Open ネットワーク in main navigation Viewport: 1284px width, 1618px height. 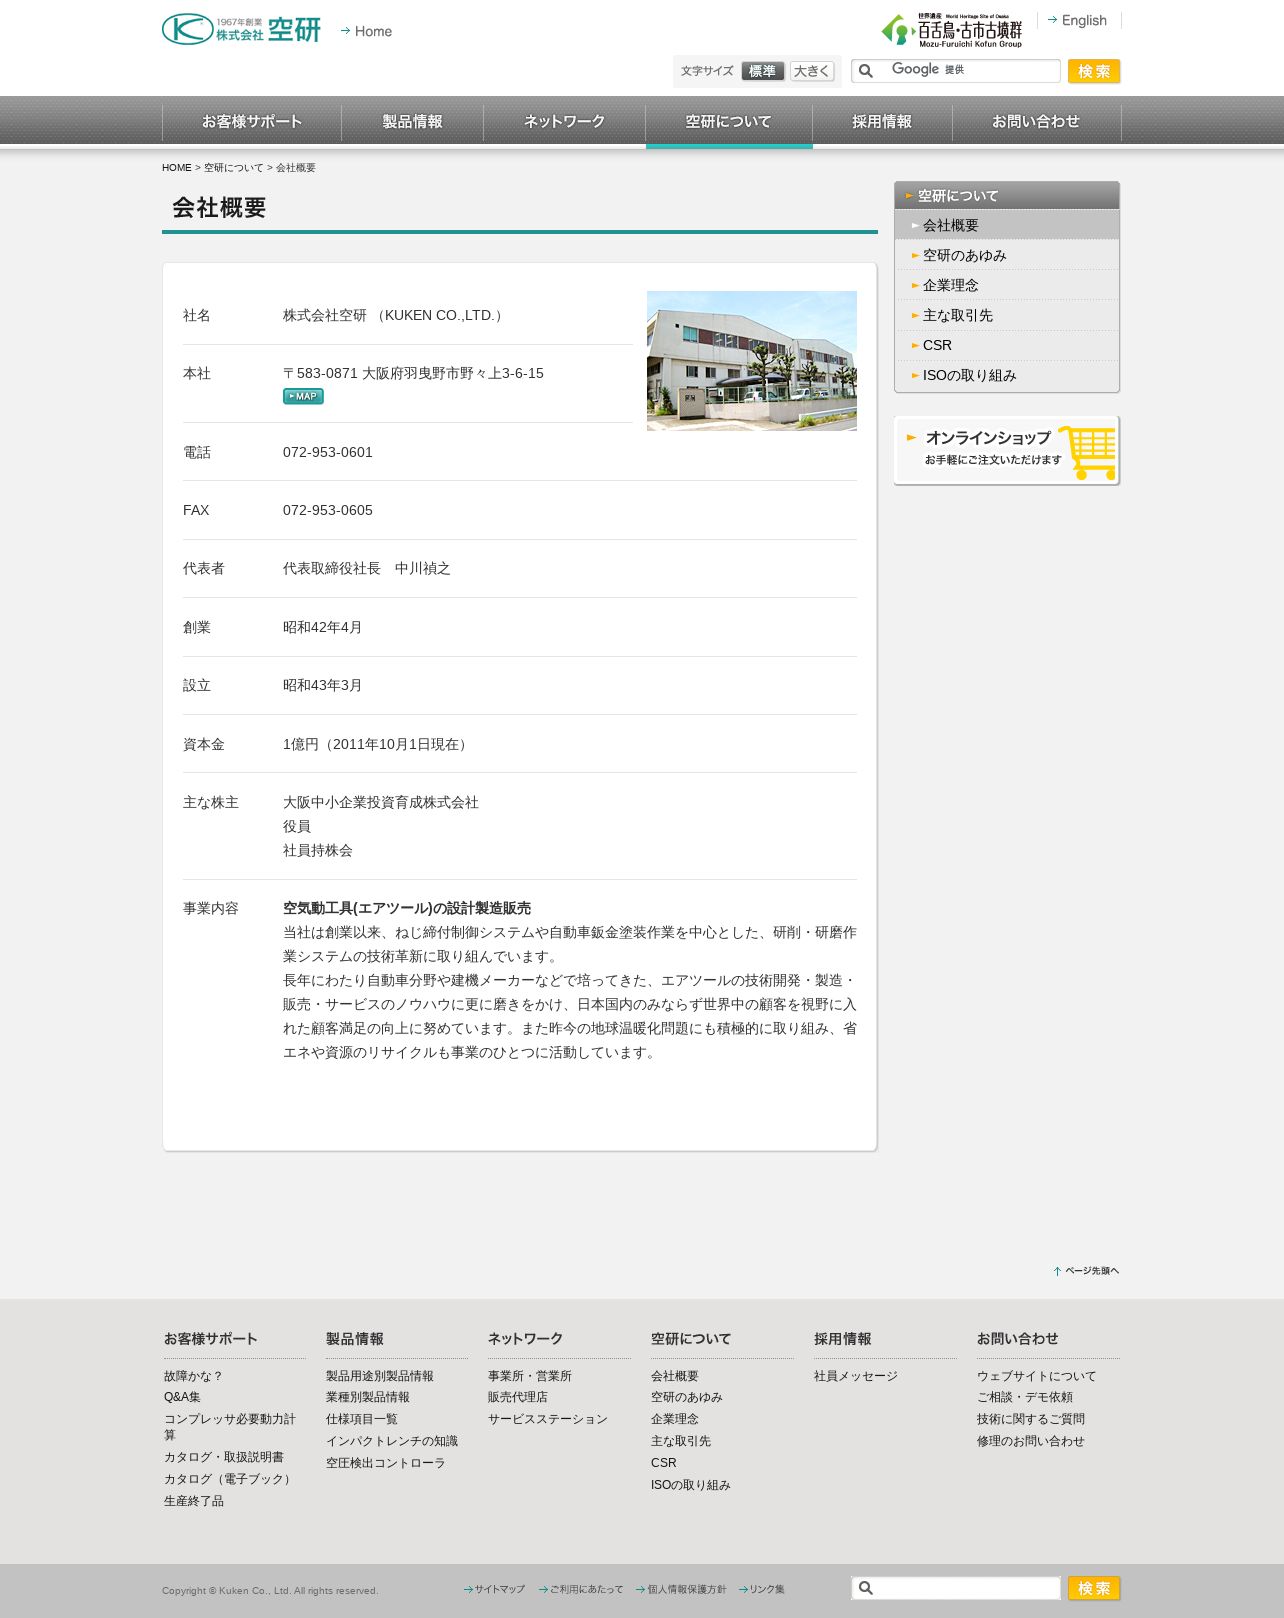pyautogui.click(x=565, y=122)
